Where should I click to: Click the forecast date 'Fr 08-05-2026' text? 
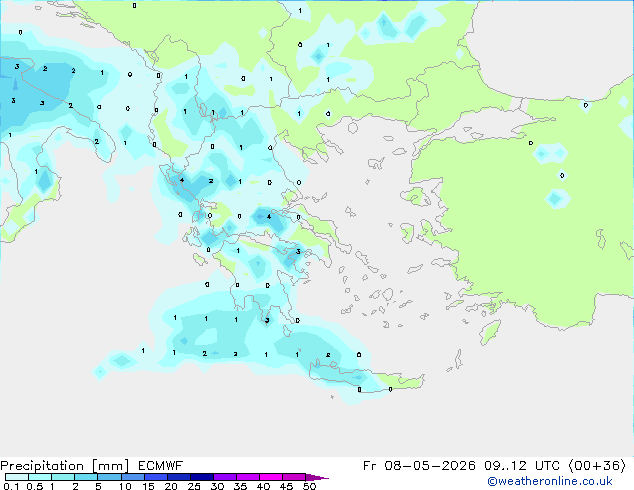pos(419,466)
